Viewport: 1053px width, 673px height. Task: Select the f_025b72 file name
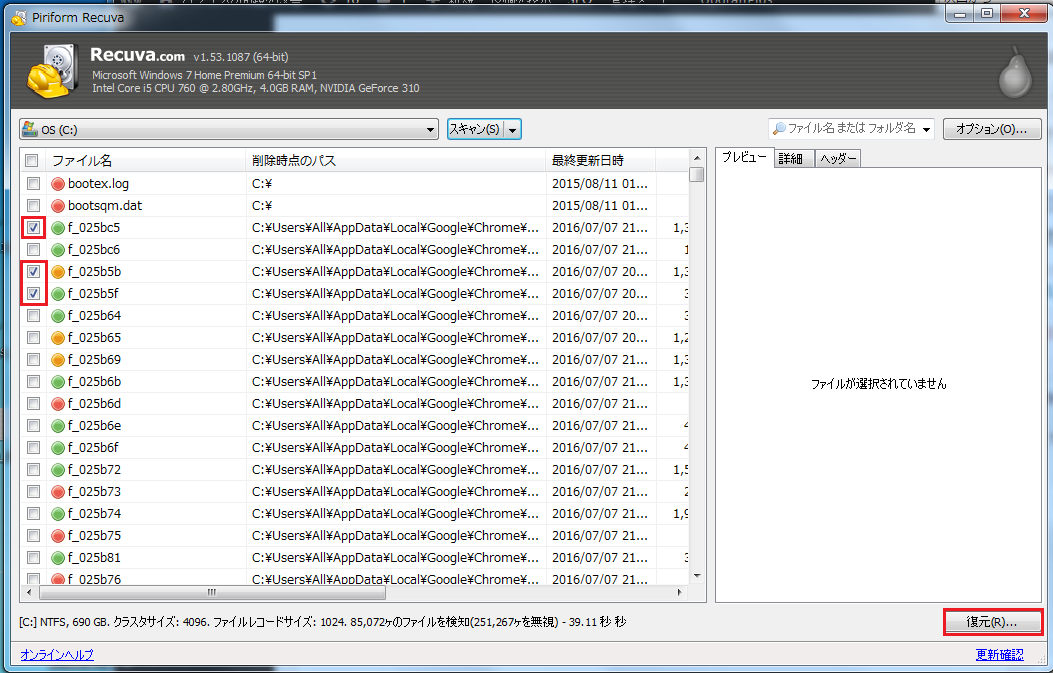pyautogui.click(x=95, y=469)
